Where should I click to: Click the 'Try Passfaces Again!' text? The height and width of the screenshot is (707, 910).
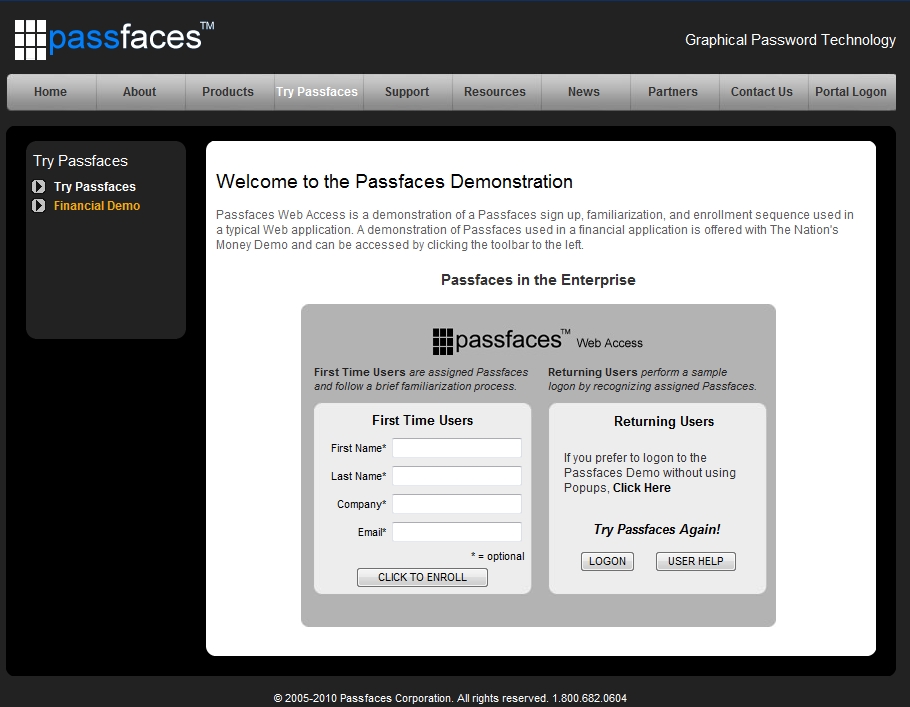(657, 529)
